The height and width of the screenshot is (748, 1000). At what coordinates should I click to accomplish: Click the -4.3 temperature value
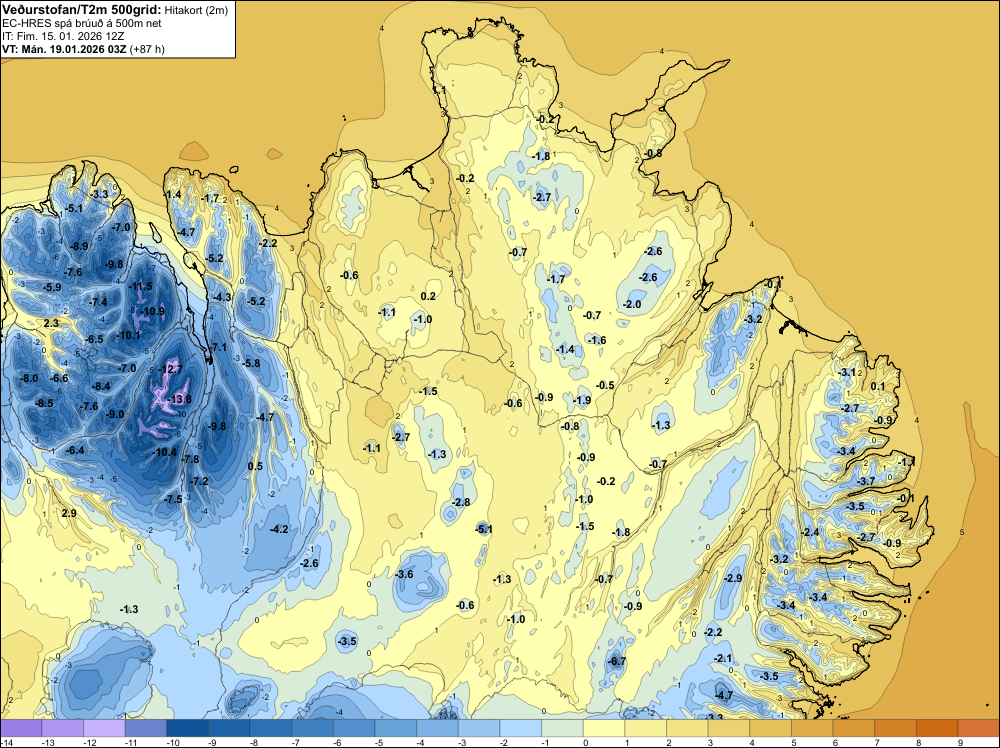coord(222,297)
